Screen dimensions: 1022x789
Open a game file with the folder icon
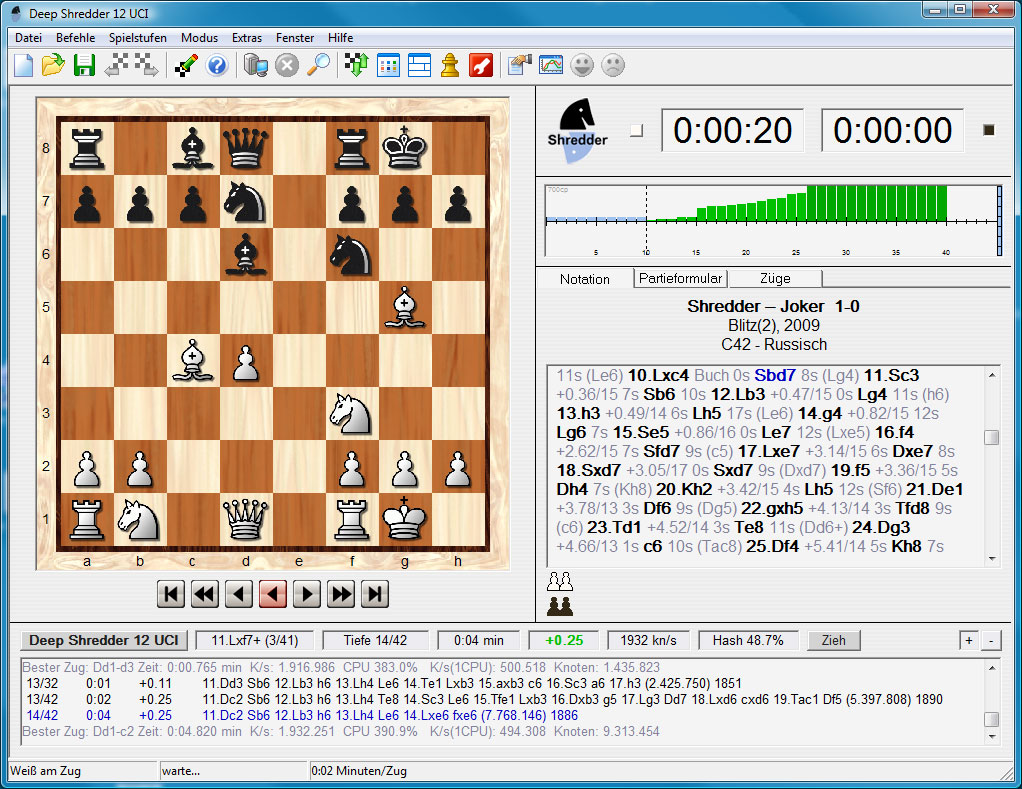53,65
